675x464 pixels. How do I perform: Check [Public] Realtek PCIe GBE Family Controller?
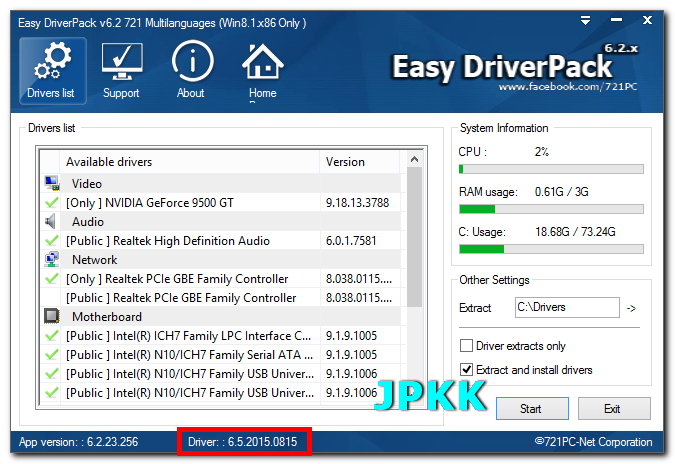tap(52, 297)
